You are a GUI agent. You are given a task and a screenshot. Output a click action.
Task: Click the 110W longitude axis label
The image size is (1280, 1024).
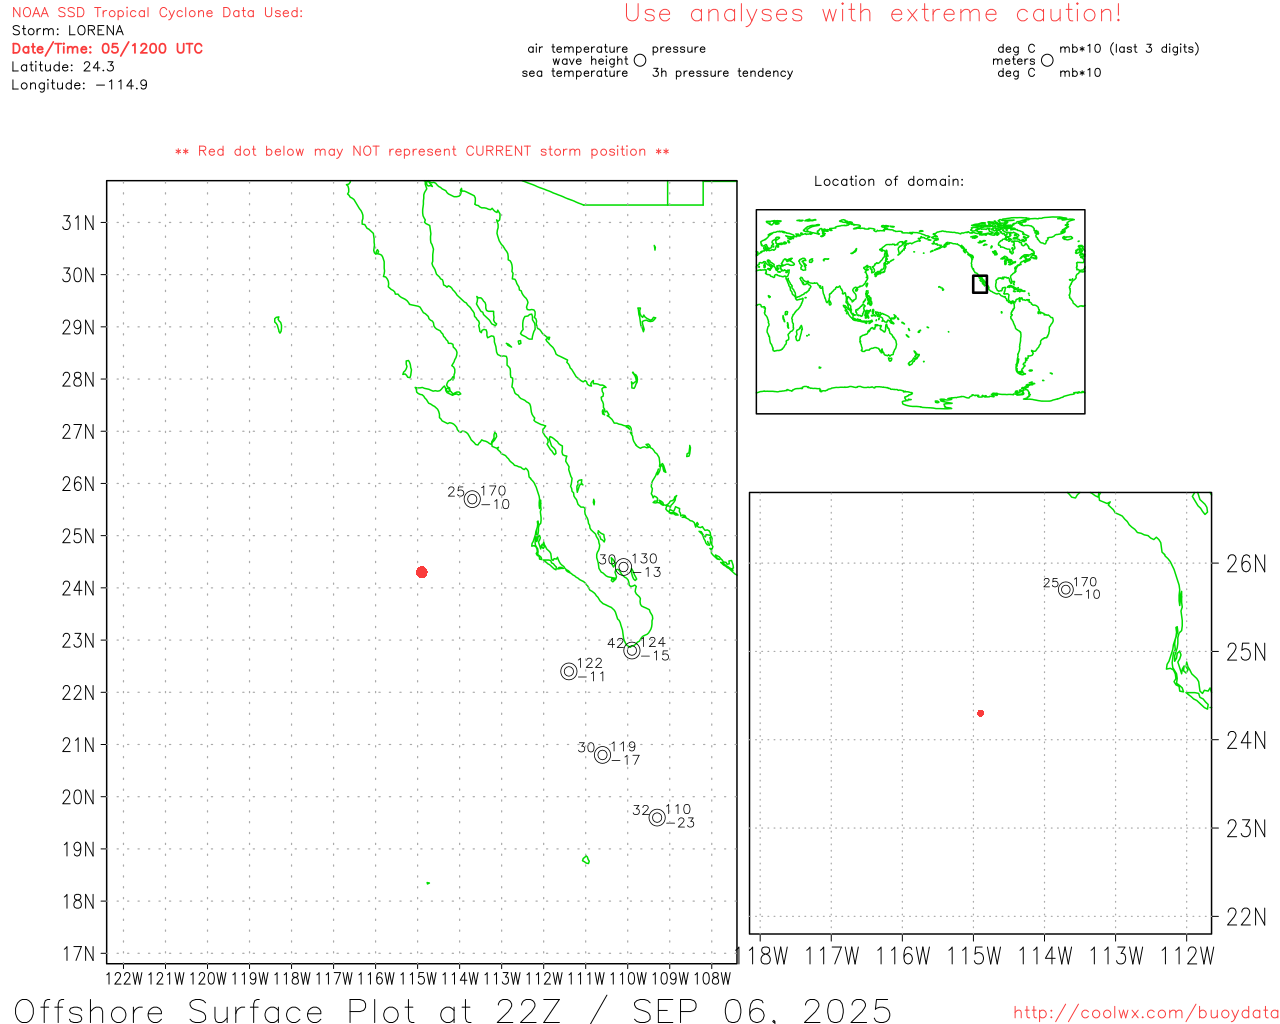[x=628, y=978]
